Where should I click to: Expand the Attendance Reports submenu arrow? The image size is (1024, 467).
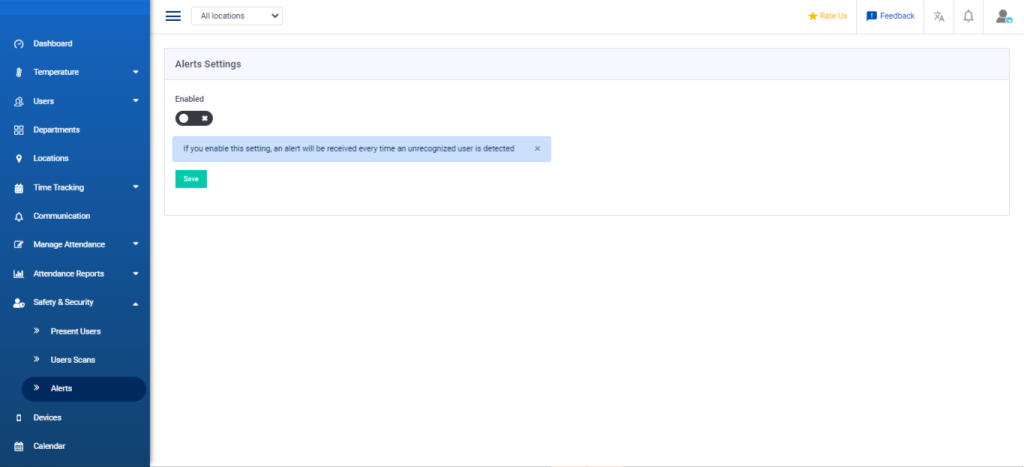click(x=136, y=274)
